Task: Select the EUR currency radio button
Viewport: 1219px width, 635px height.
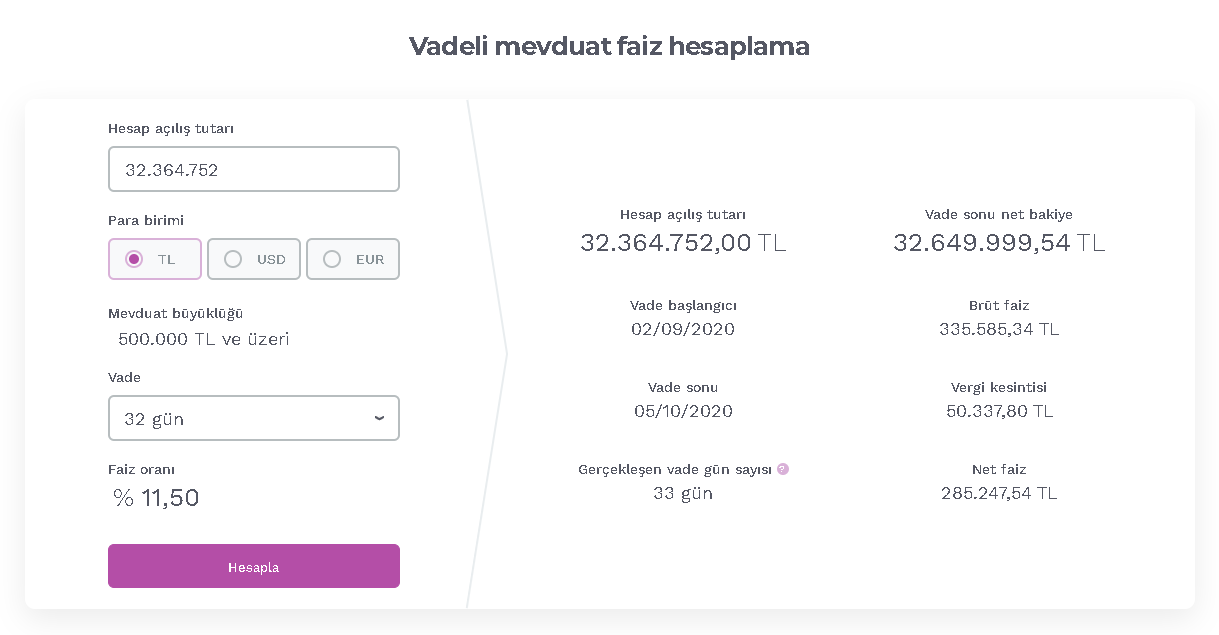Action: point(353,259)
